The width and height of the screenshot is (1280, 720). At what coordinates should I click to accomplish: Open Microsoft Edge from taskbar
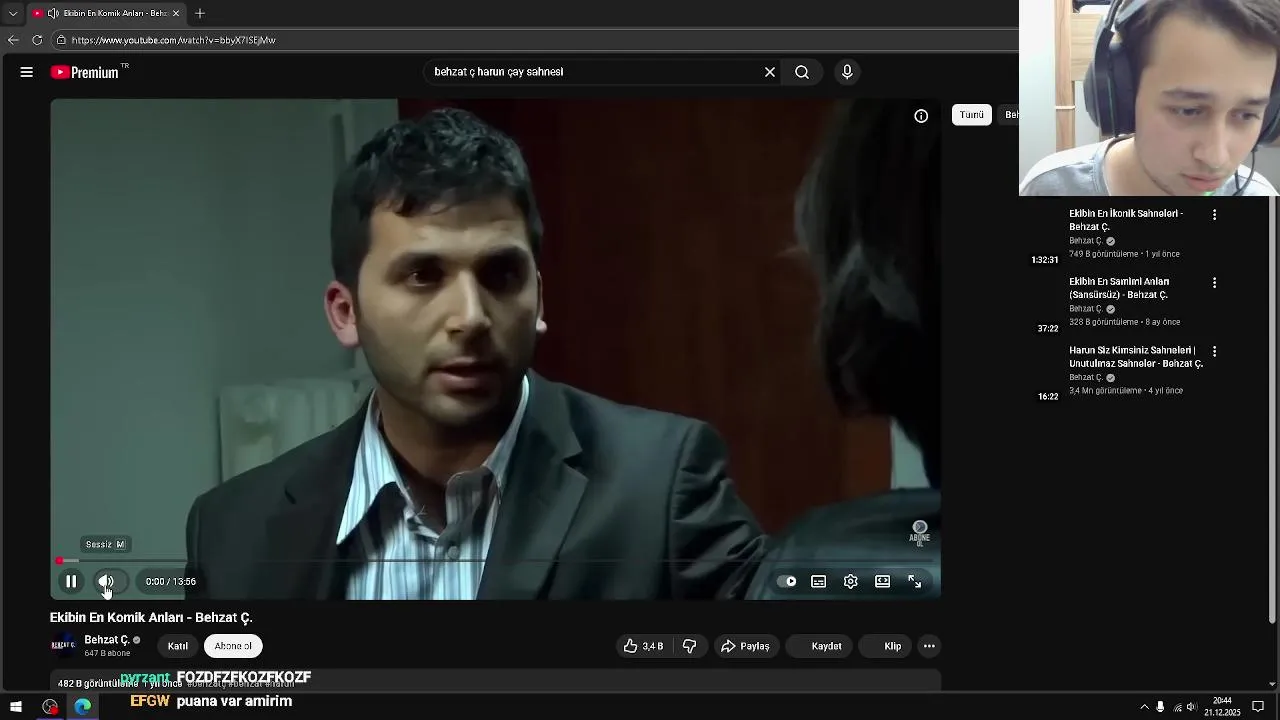point(83,707)
